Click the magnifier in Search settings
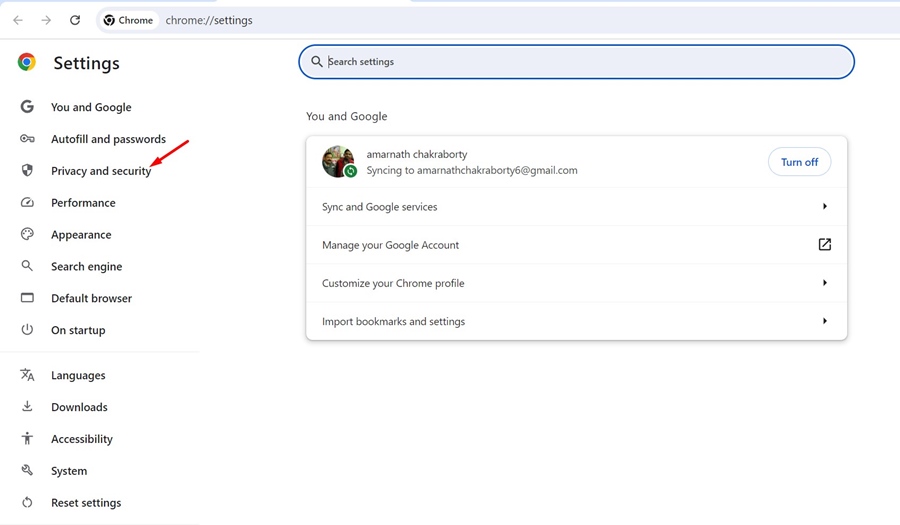This screenshot has height=525, width=900. click(316, 61)
